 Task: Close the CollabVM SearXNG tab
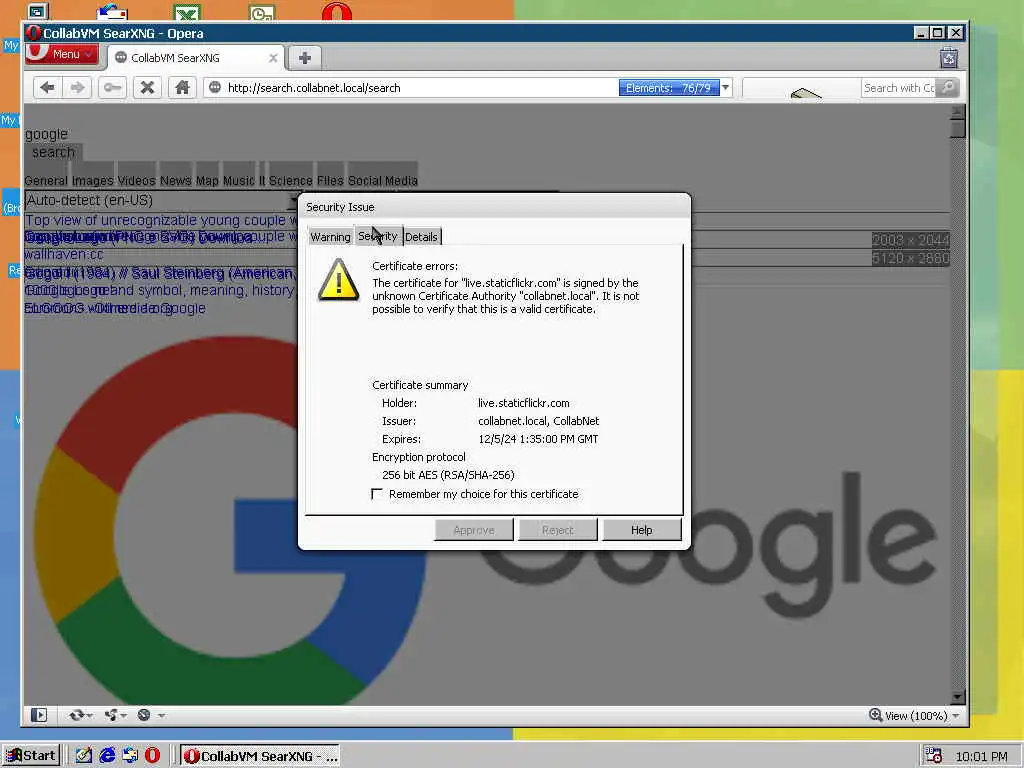pyautogui.click(x=273, y=58)
